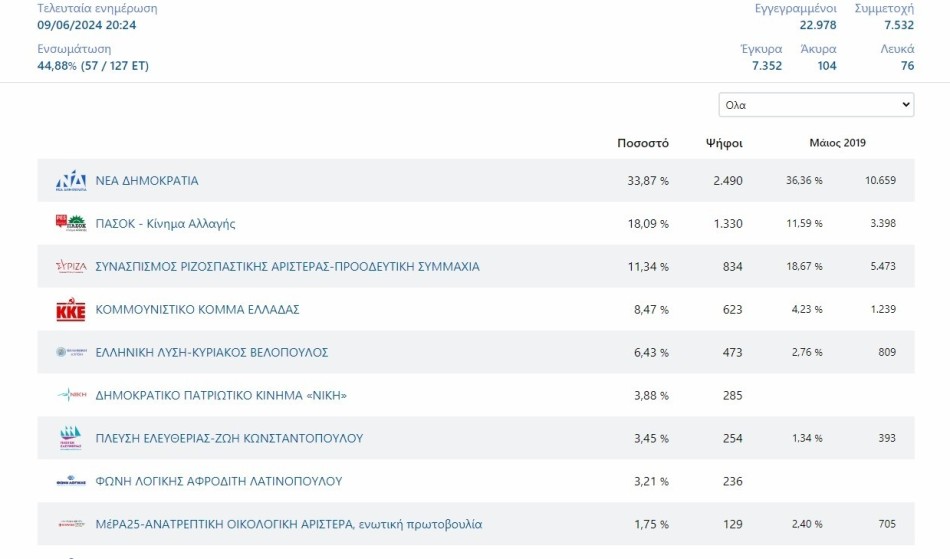950x559 pixels.
Task: Open ΠΑΣΟΚ - Κίνημα Αλλαγής link
Action: [165, 223]
